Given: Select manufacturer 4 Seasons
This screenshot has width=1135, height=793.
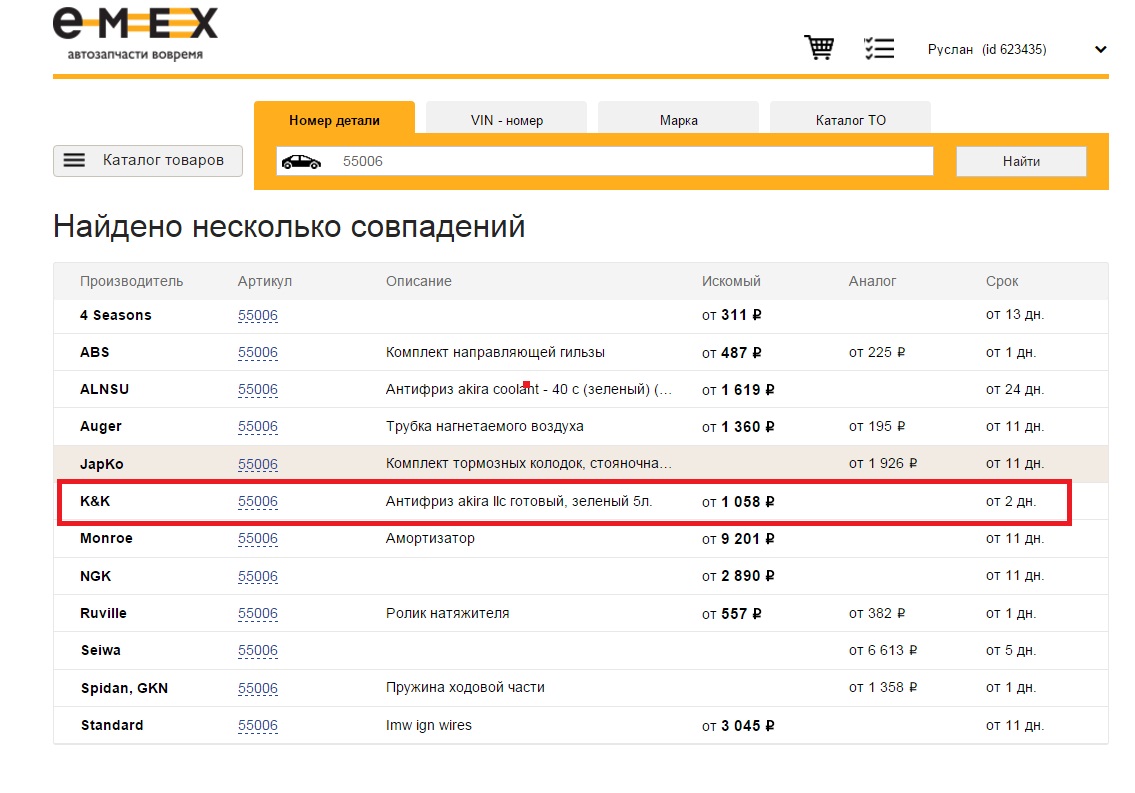Looking at the screenshot, I should [x=116, y=315].
